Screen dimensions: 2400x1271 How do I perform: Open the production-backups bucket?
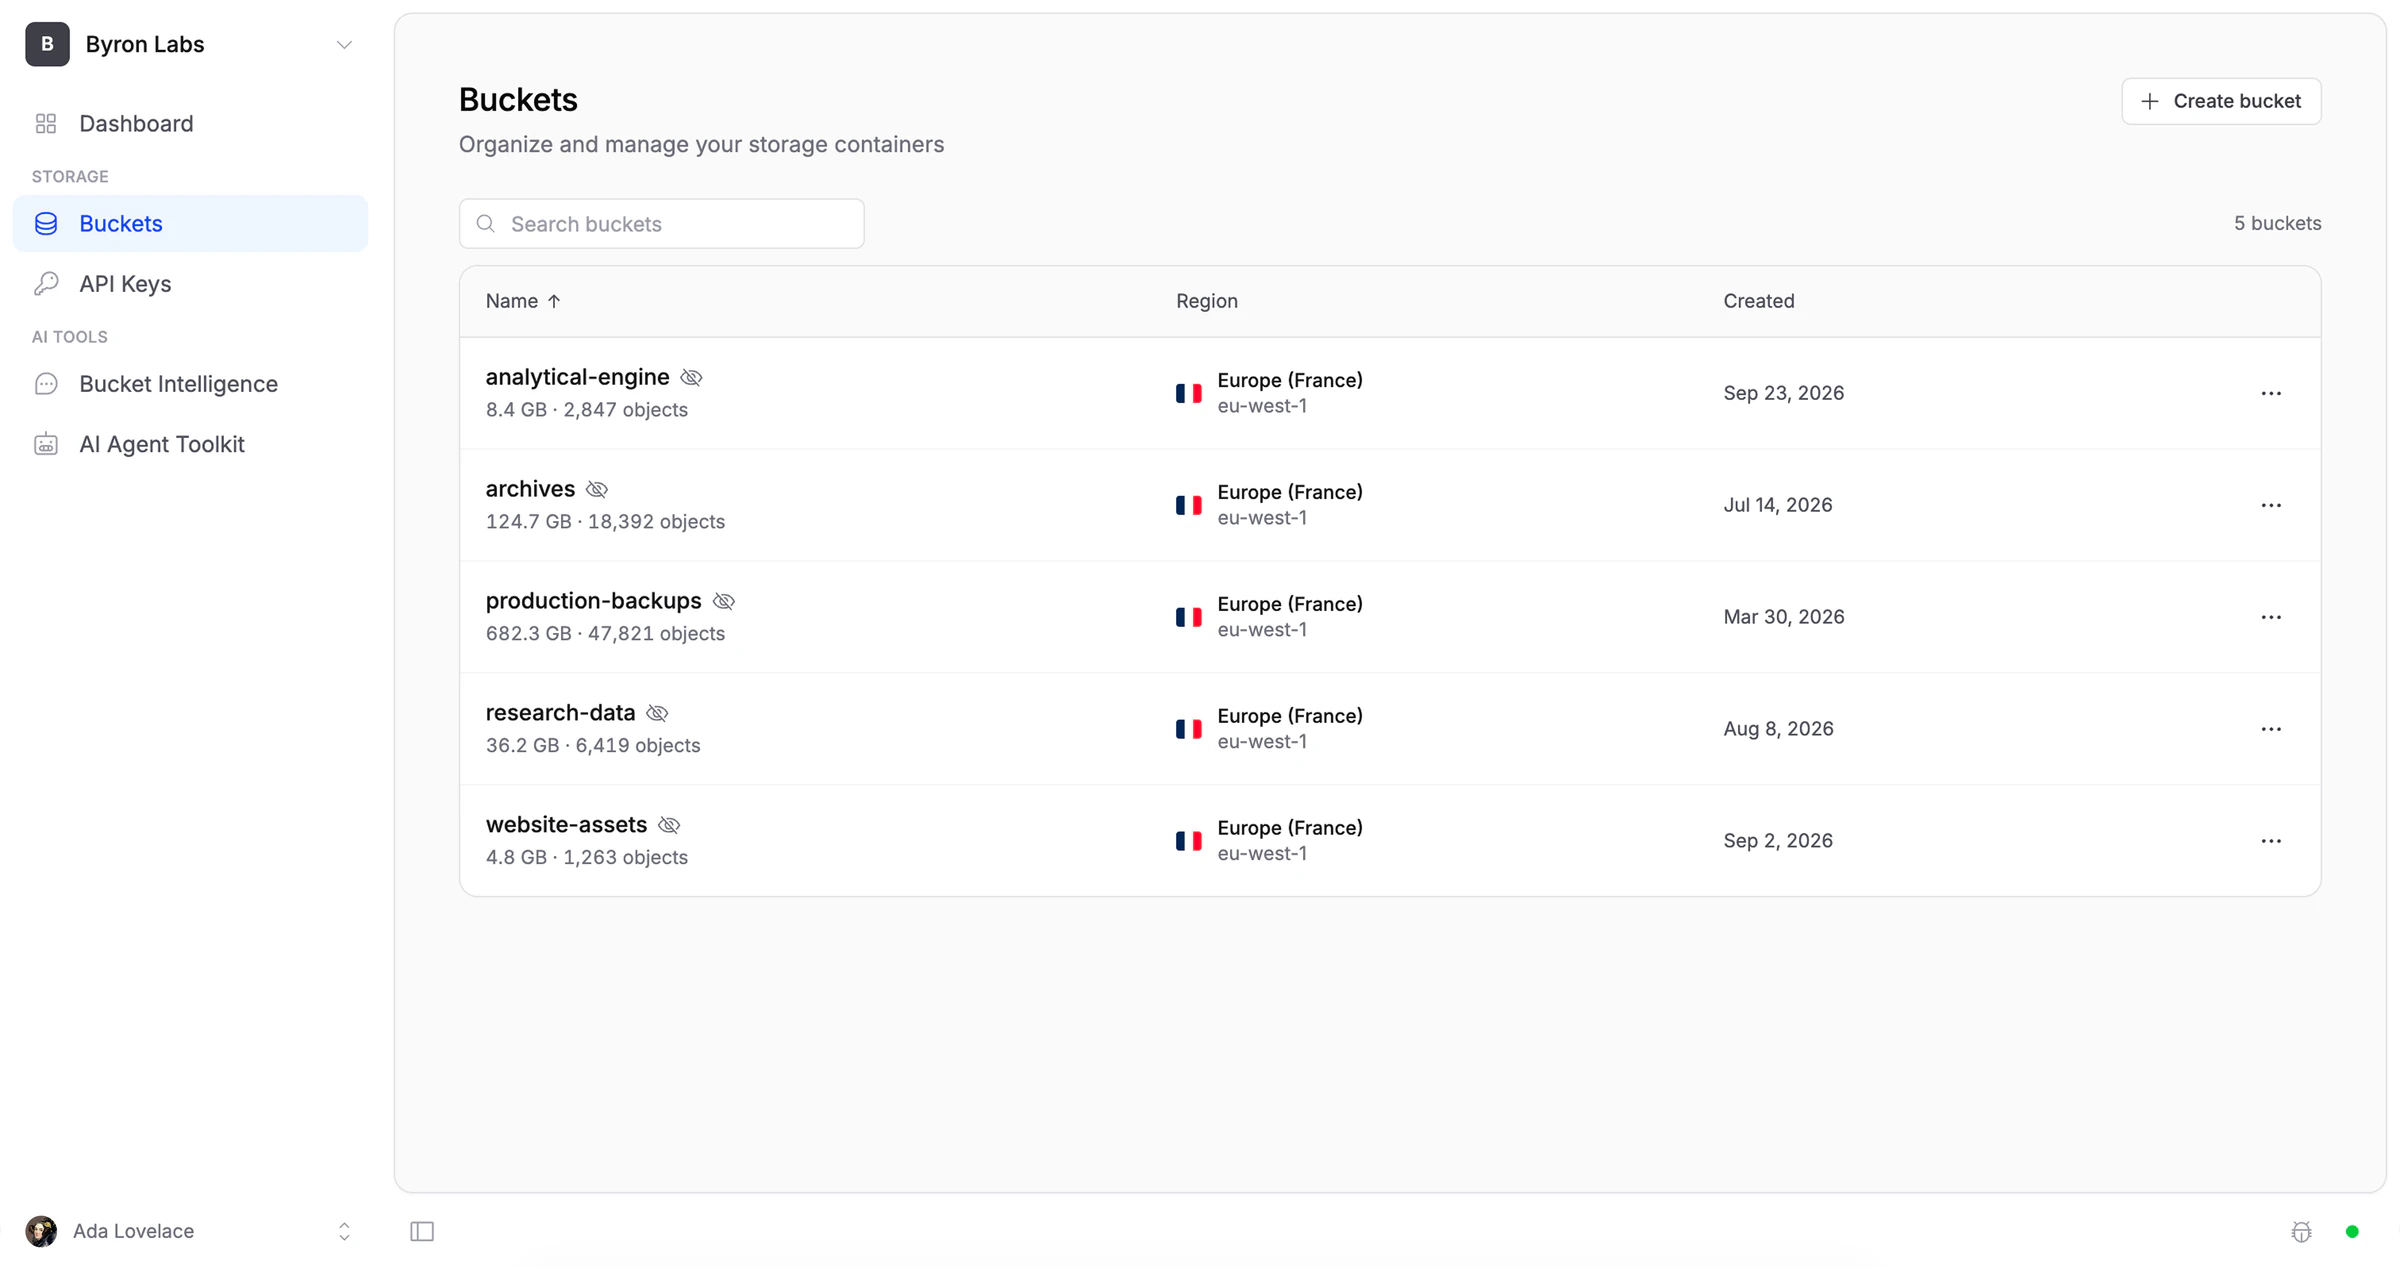point(593,601)
